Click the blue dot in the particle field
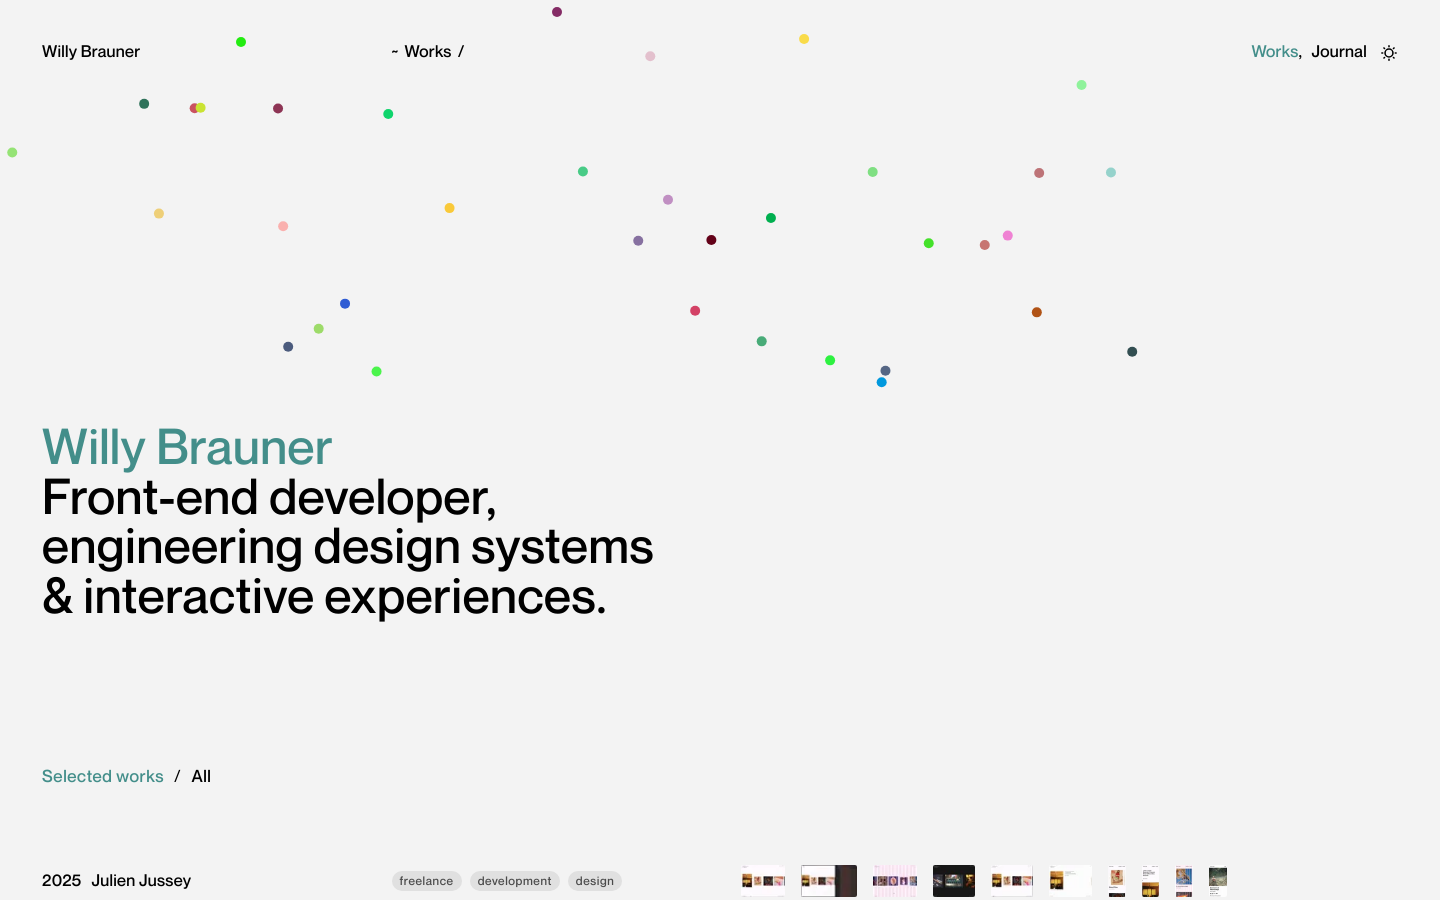The image size is (1440, 900). click(x=345, y=304)
